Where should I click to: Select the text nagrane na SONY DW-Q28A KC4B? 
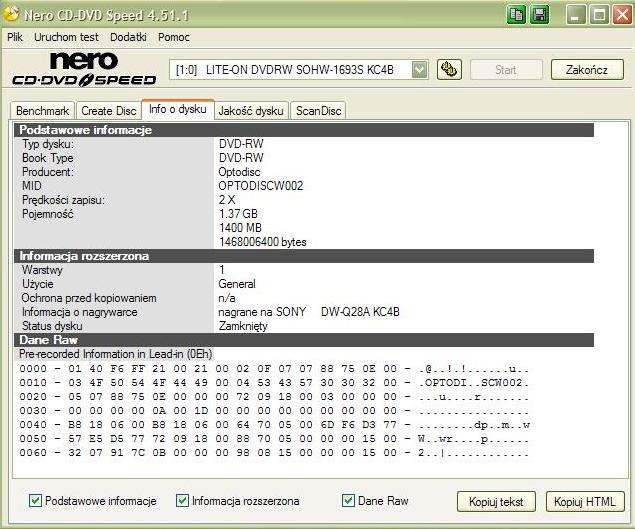[309, 312]
